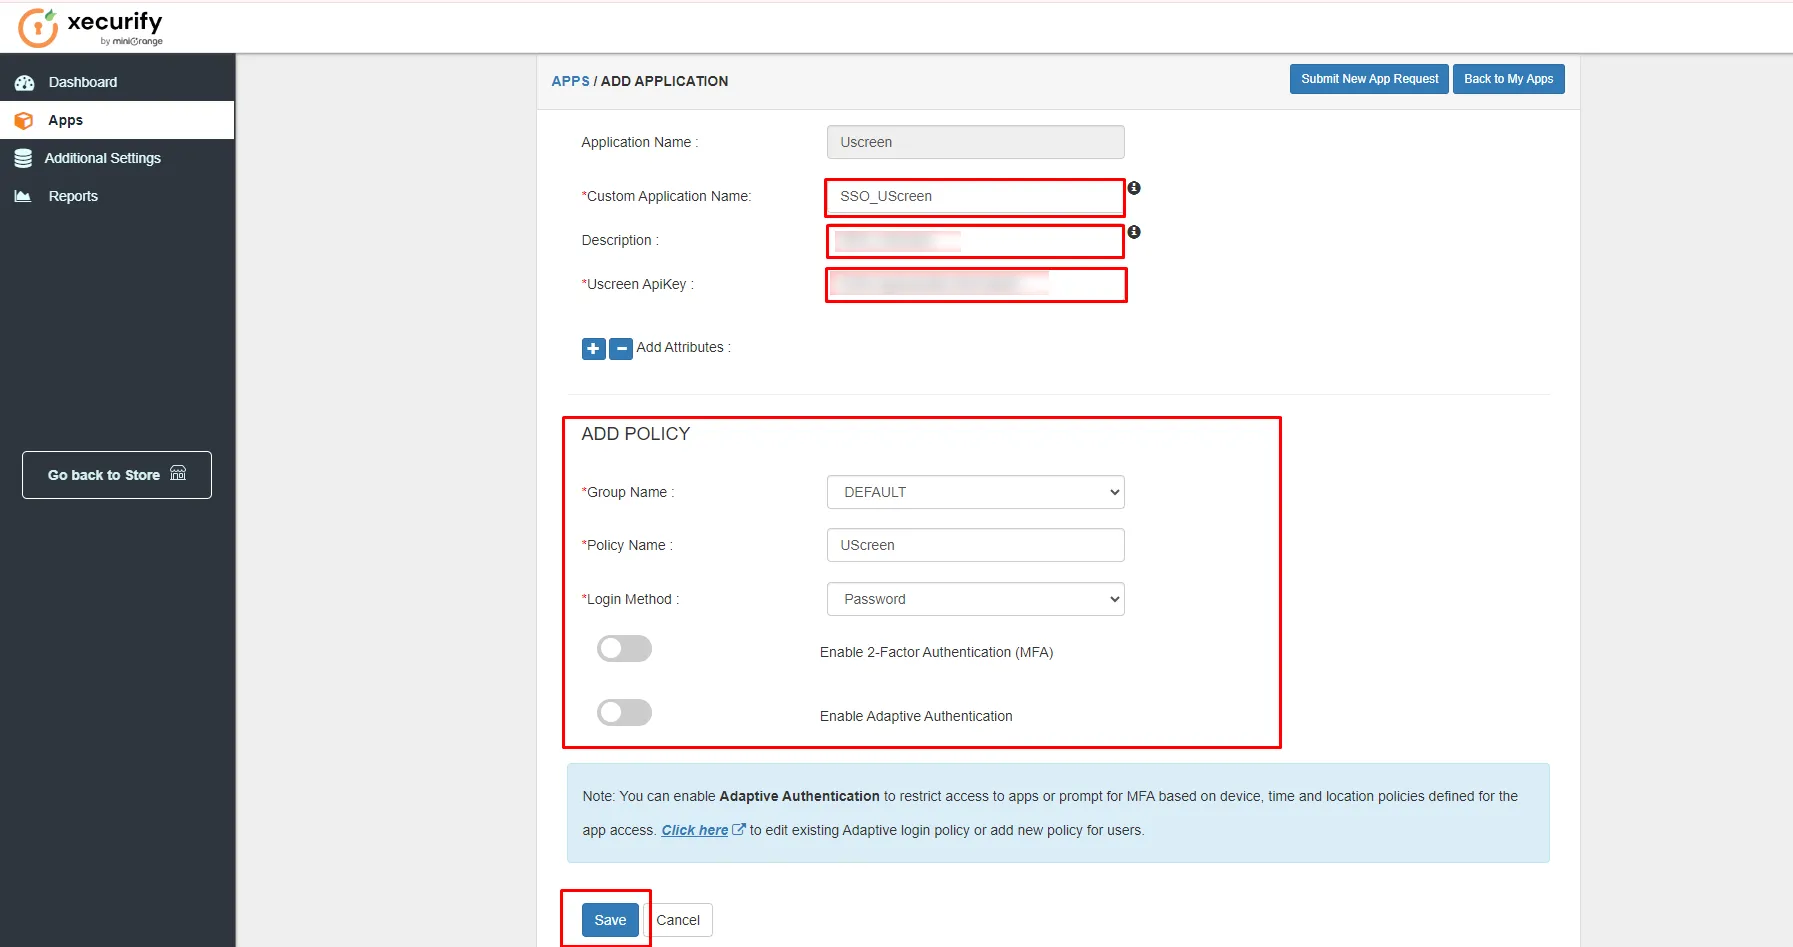Enable 2-Factor Authentication (MFA) toggle
1793x947 pixels.
tap(624, 649)
